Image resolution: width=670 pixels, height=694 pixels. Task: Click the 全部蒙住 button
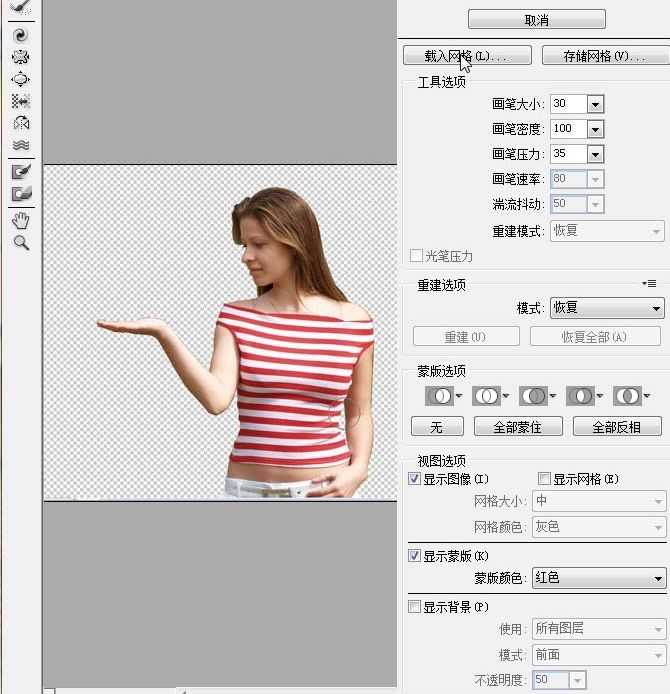click(518, 427)
